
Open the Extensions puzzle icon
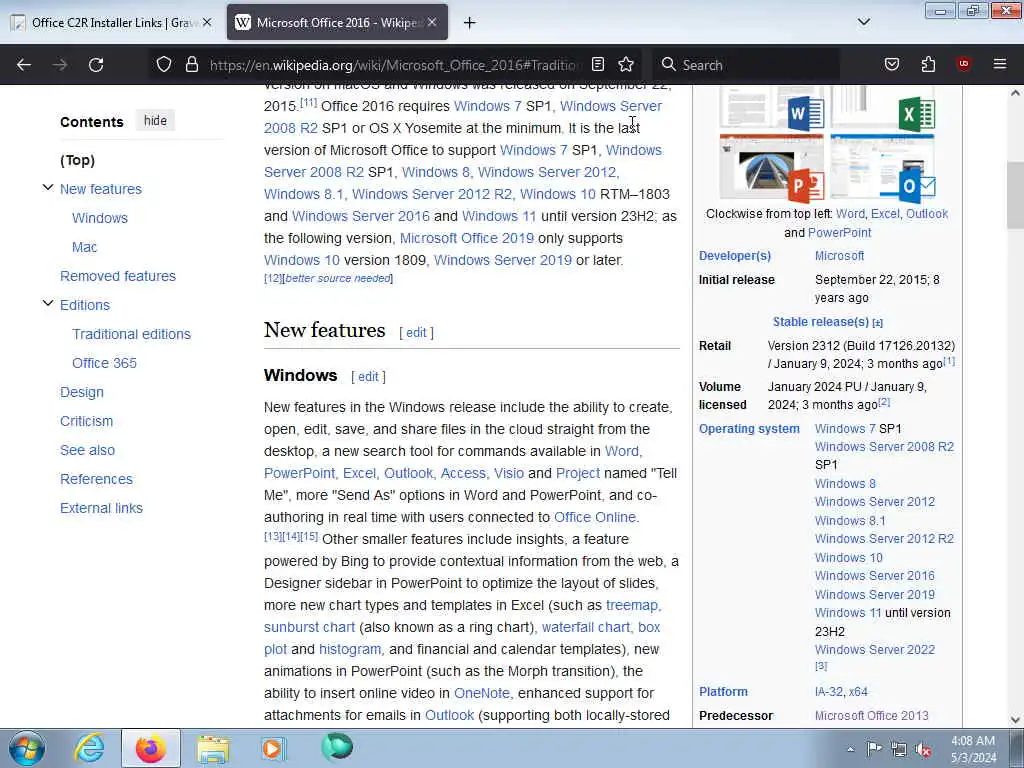[928, 64]
